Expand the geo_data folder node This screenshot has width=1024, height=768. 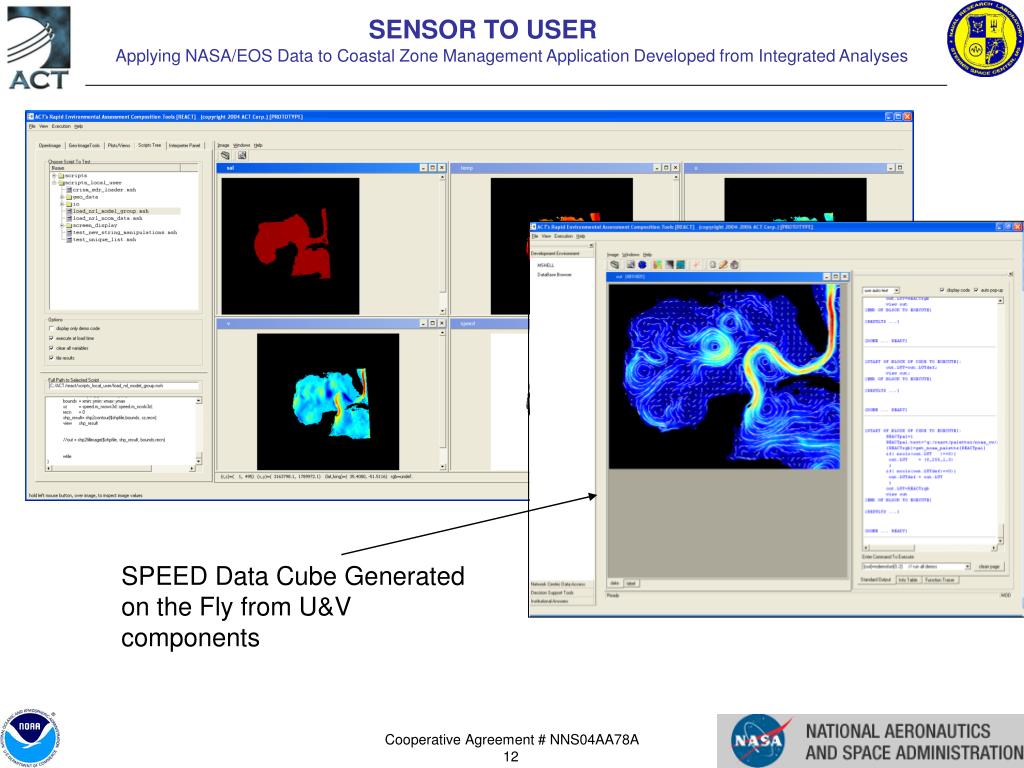pyautogui.click(x=62, y=197)
